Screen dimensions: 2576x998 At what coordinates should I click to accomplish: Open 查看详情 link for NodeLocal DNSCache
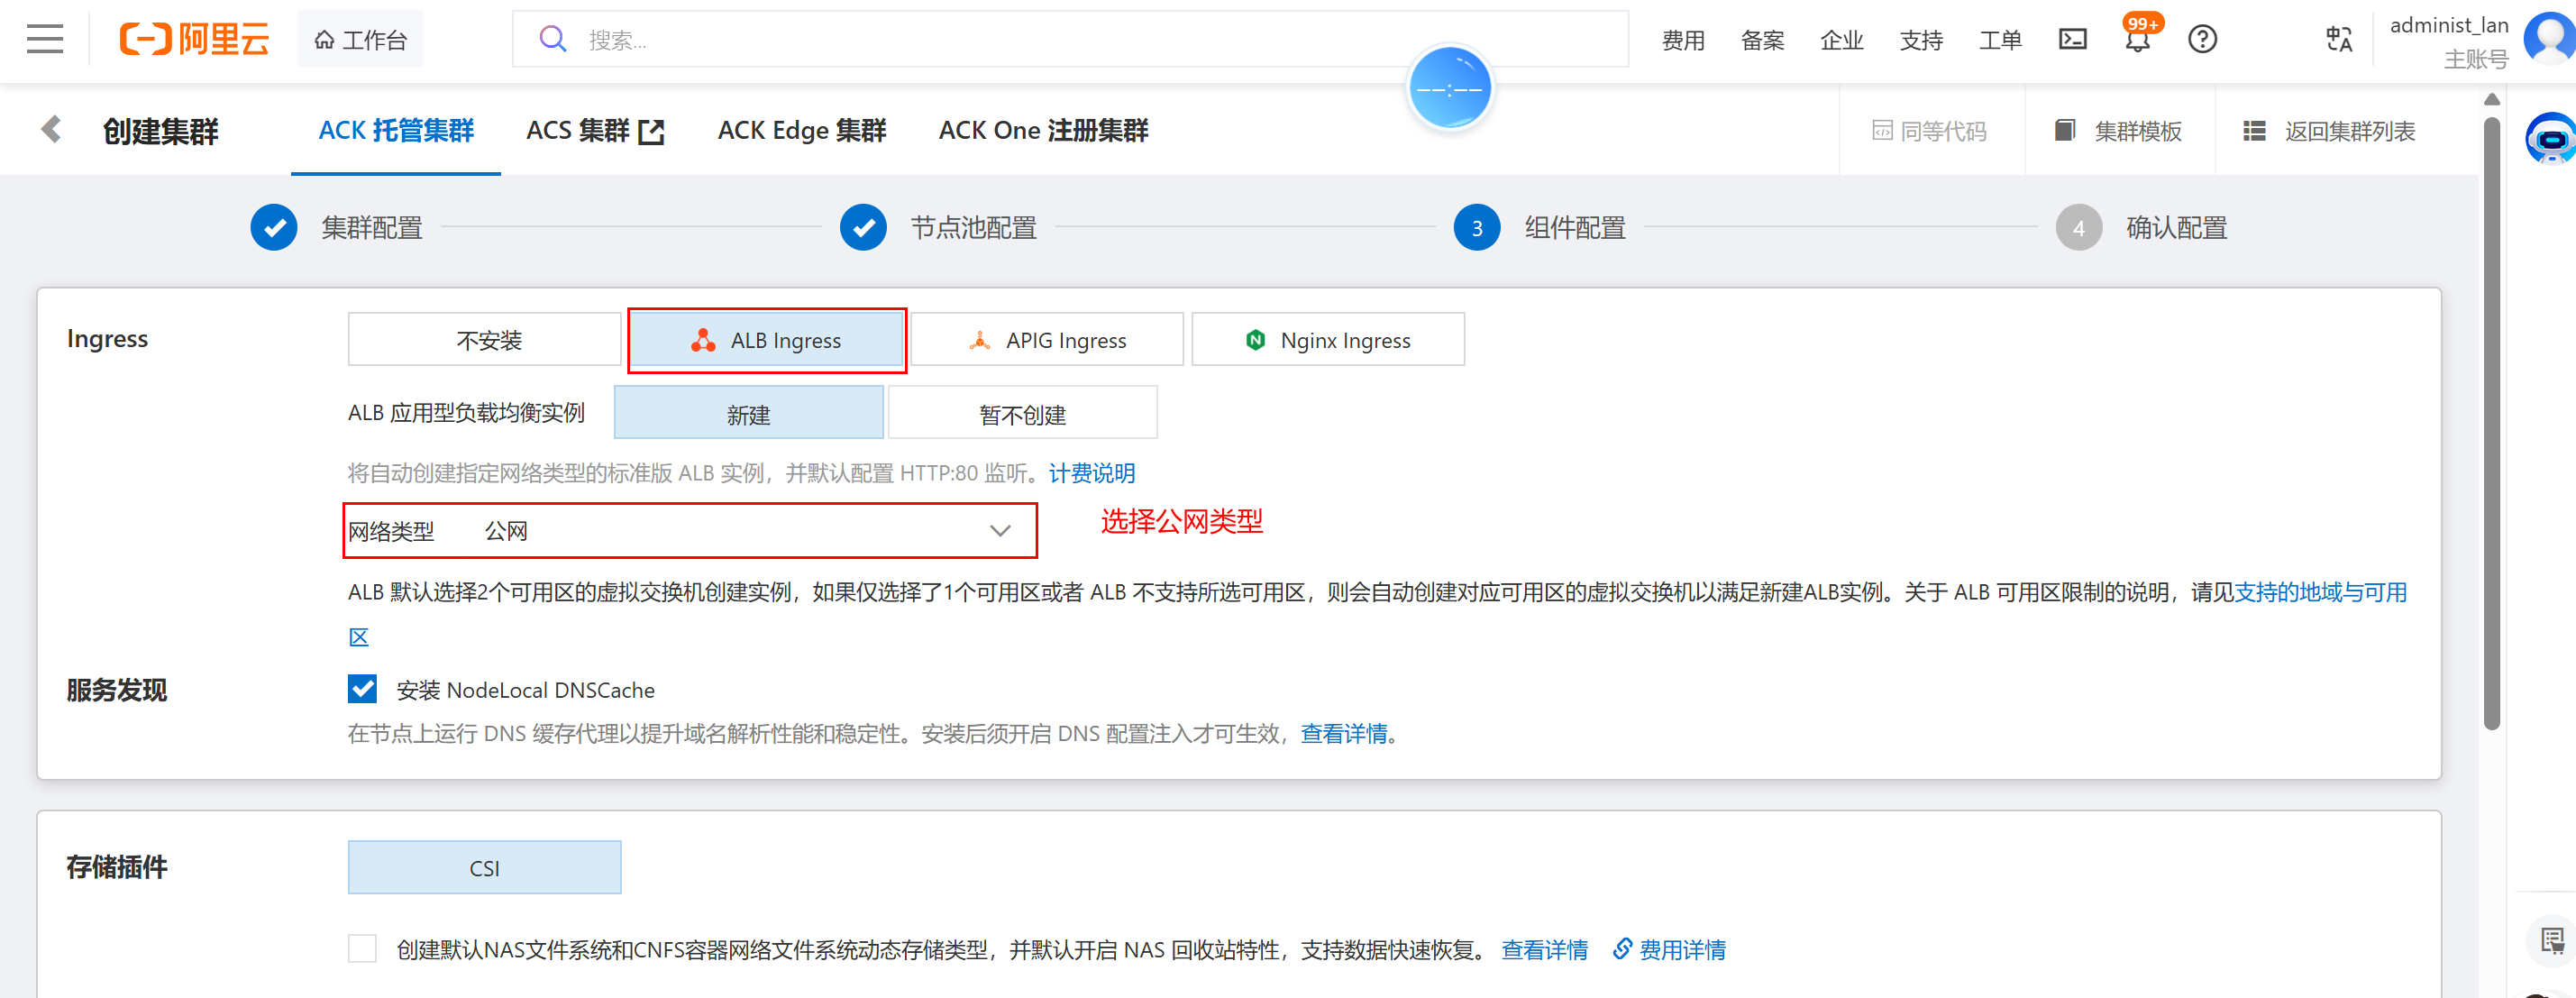point(1344,734)
